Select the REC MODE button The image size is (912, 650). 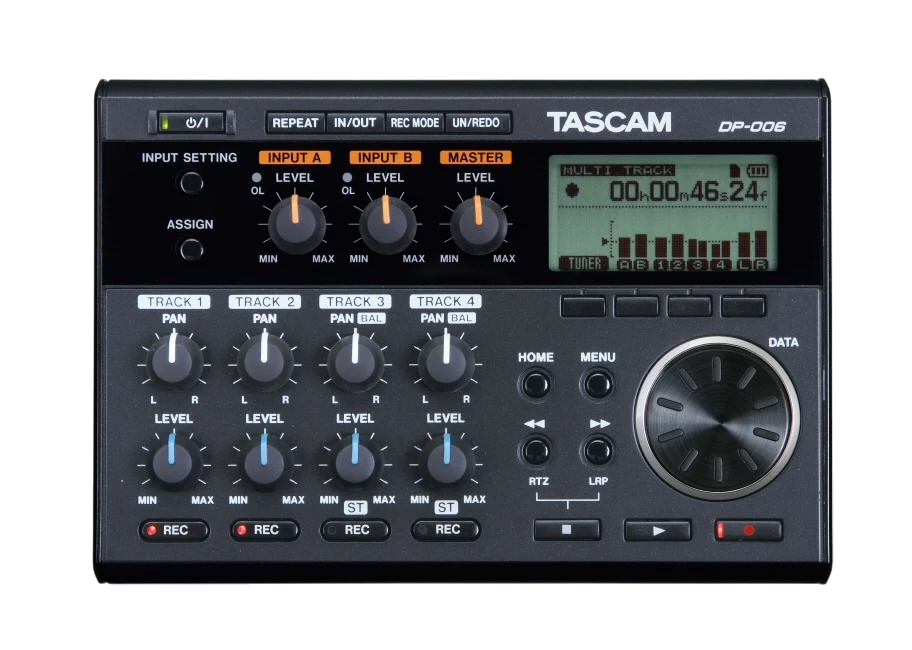(x=415, y=123)
